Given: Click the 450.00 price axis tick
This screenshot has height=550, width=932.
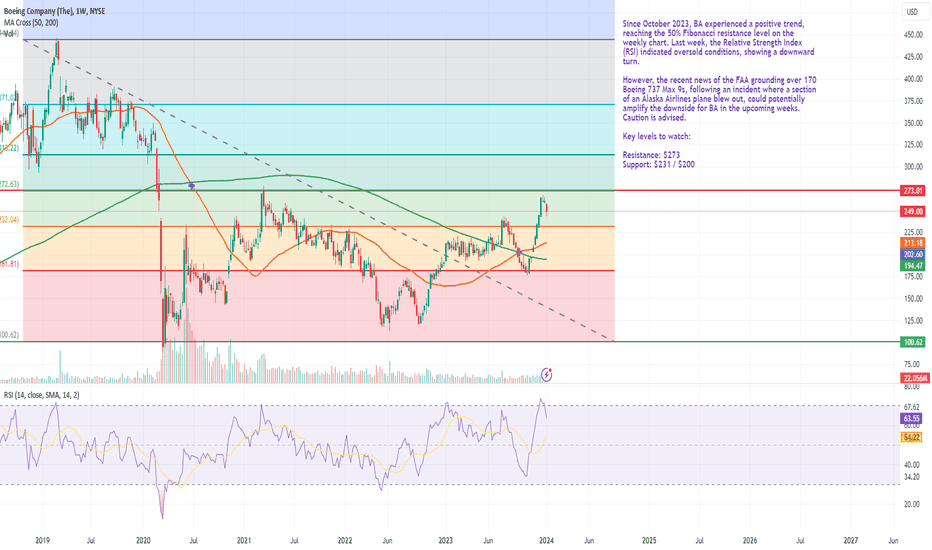Looking at the screenshot, I should [x=913, y=34].
